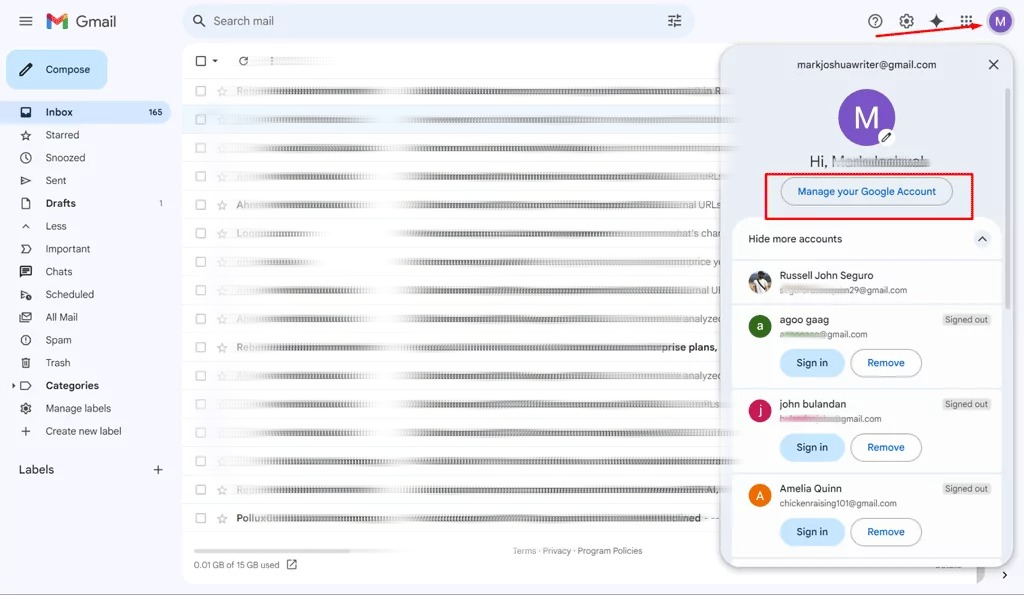Open the More options three-dot menu
Screen dimensions: 1024x595
click(272, 61)
